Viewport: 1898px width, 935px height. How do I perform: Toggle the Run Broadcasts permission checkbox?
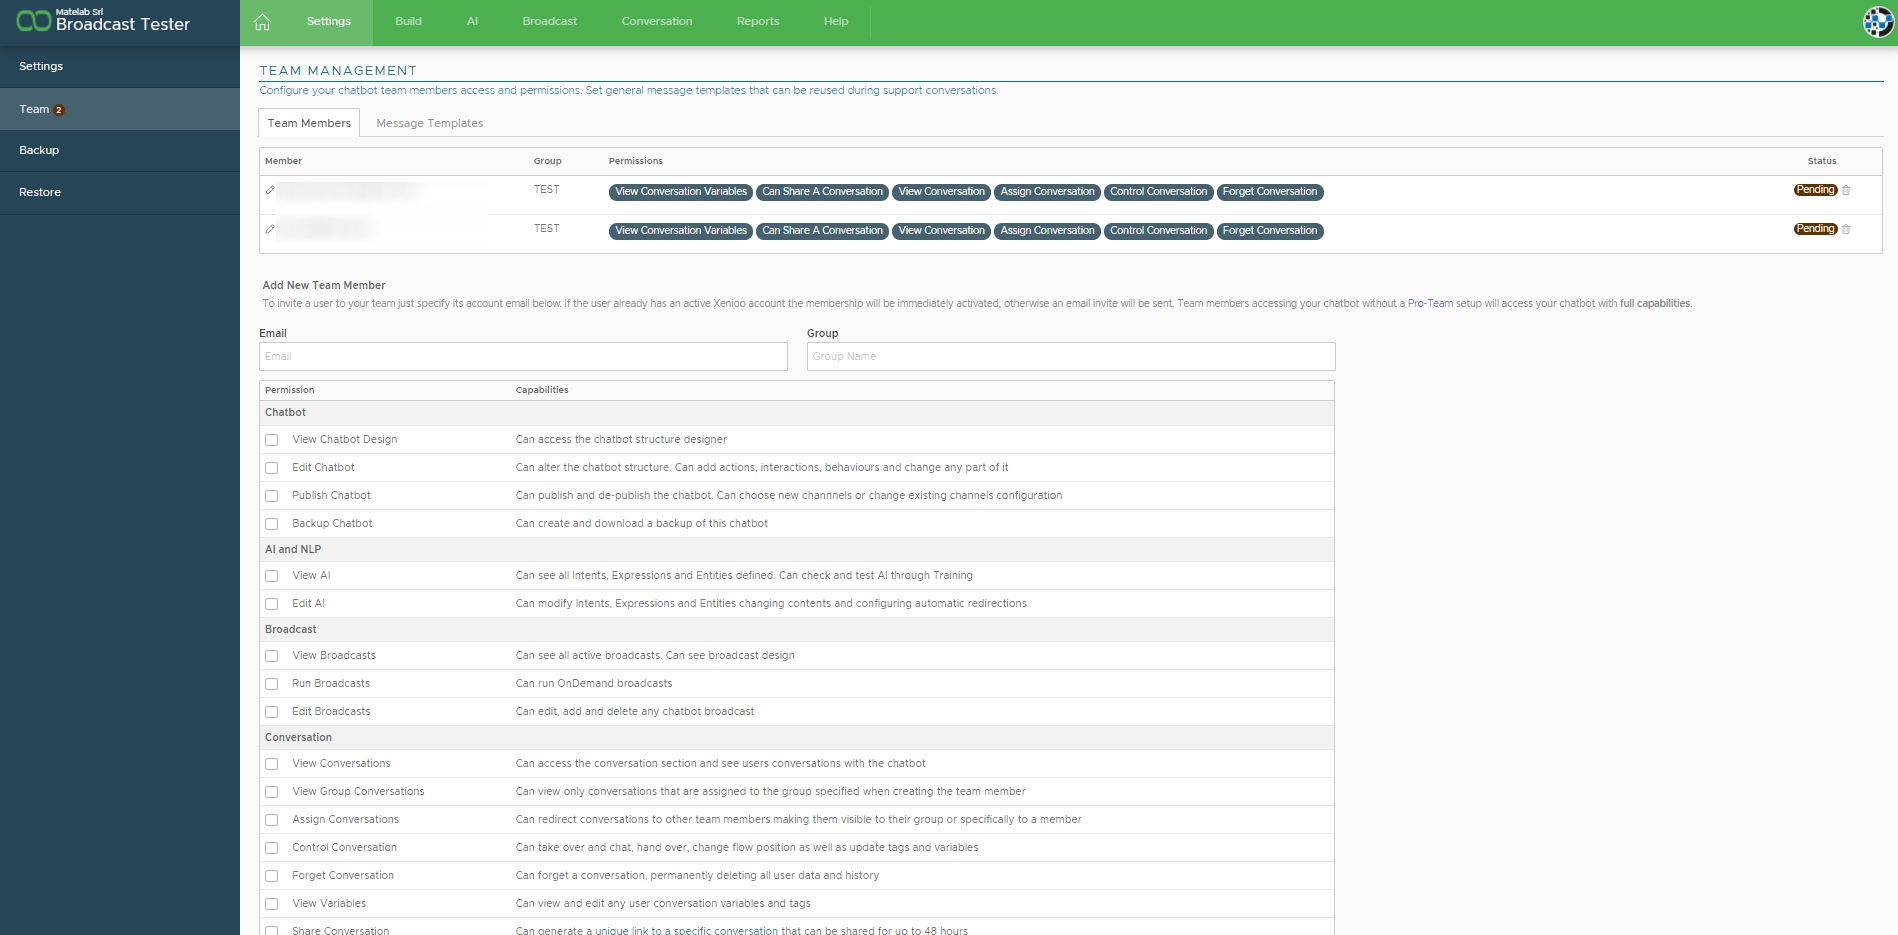point(271,684)
